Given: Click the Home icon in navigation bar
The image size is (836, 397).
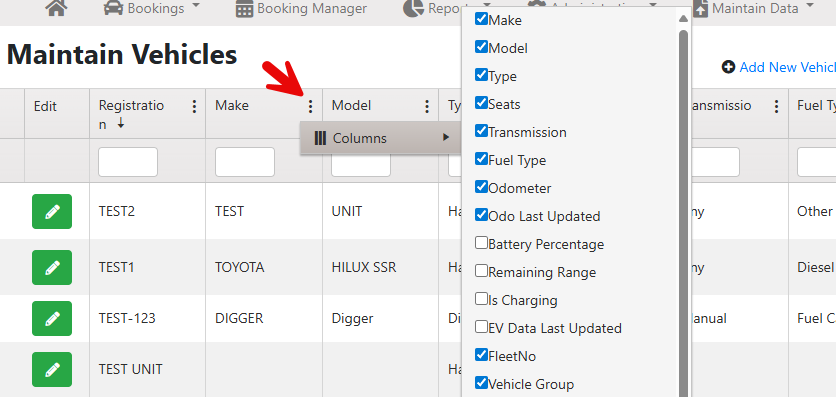Looking at the screenshot, I should coord(56,9).
